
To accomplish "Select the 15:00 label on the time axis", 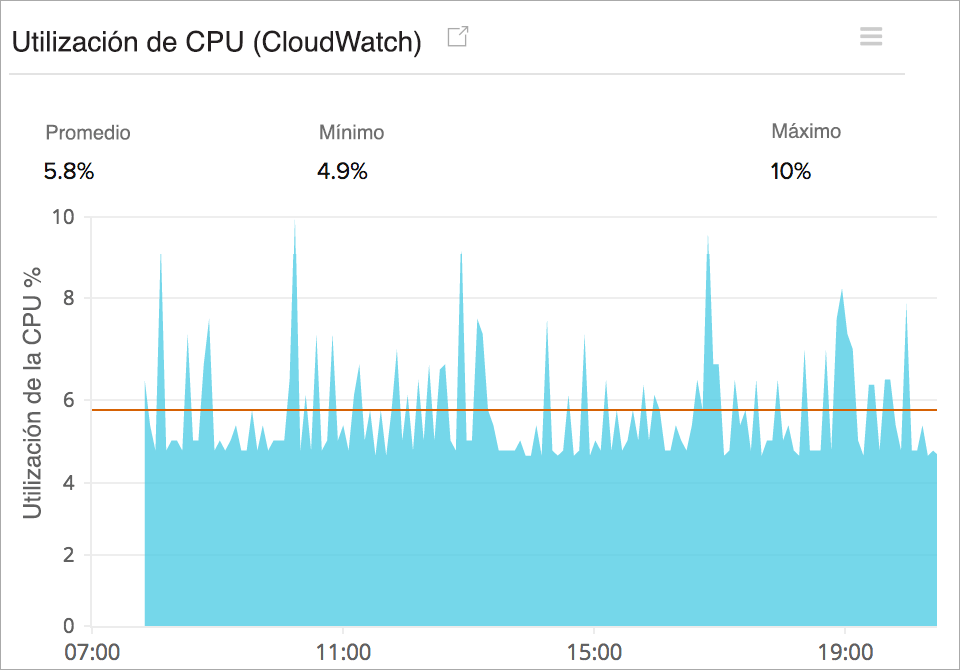I will point(597,653).
